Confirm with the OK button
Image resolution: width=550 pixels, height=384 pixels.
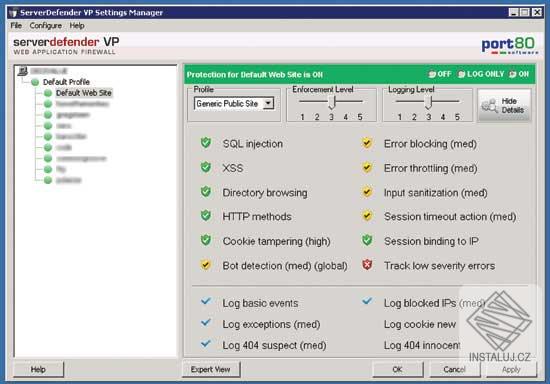(397, 369)
